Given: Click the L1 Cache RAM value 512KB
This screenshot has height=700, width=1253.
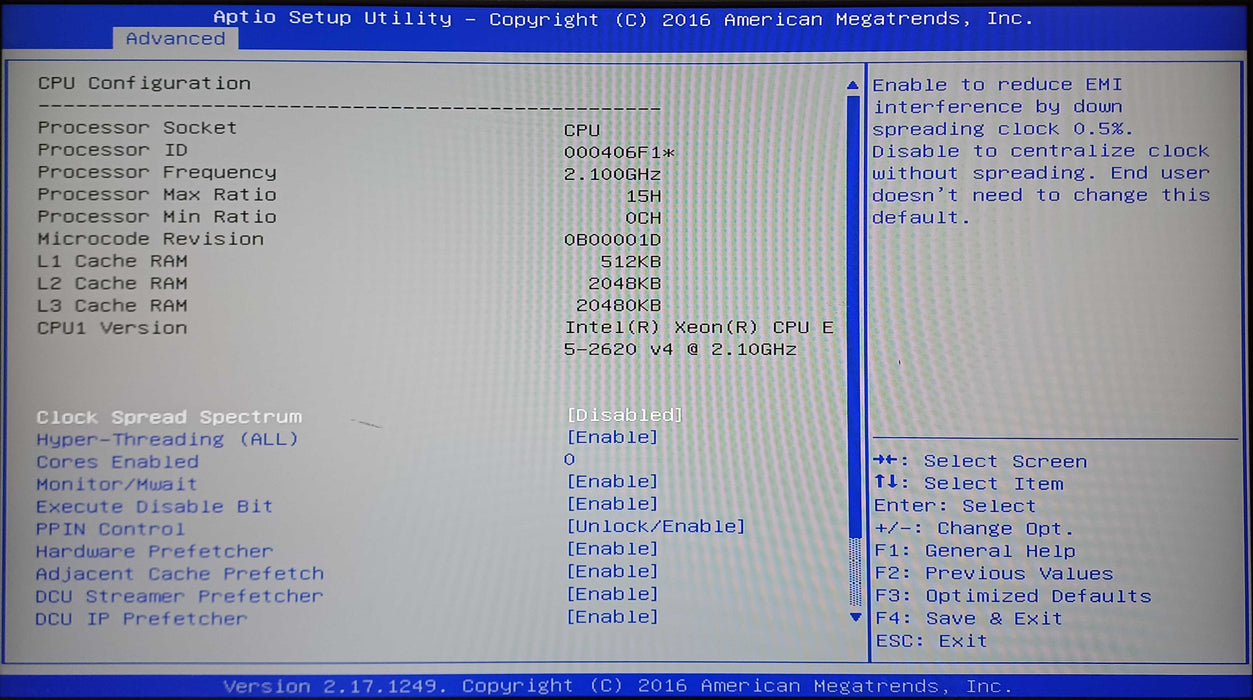Looking at the screenshot, I should [x=631, y=263].
